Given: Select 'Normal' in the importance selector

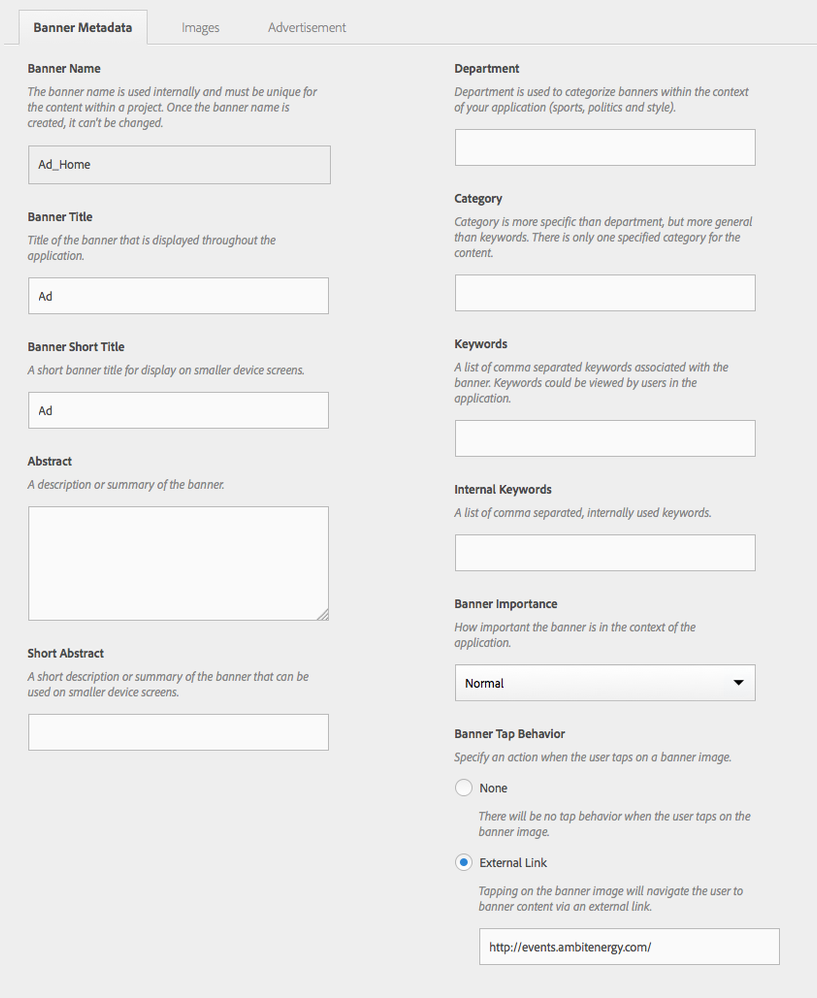Looking at the screenshot, I should 604,682.
